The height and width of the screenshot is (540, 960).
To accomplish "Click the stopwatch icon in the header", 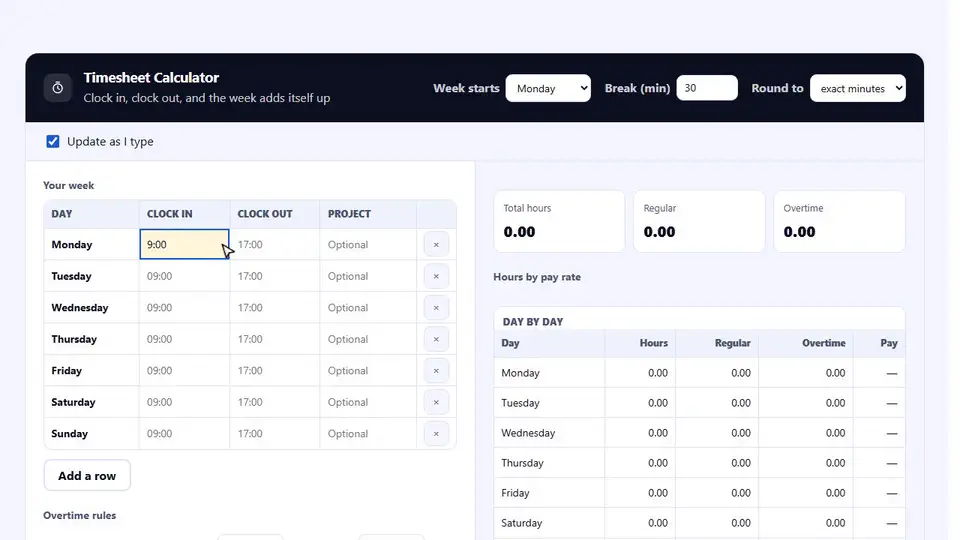I will point(58,88).
